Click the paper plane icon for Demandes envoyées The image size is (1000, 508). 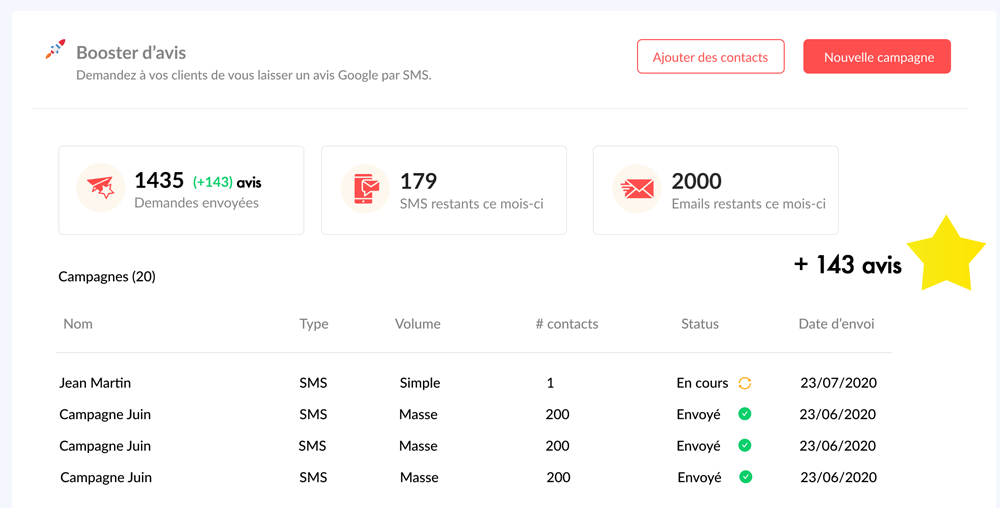tap(101, 189)
